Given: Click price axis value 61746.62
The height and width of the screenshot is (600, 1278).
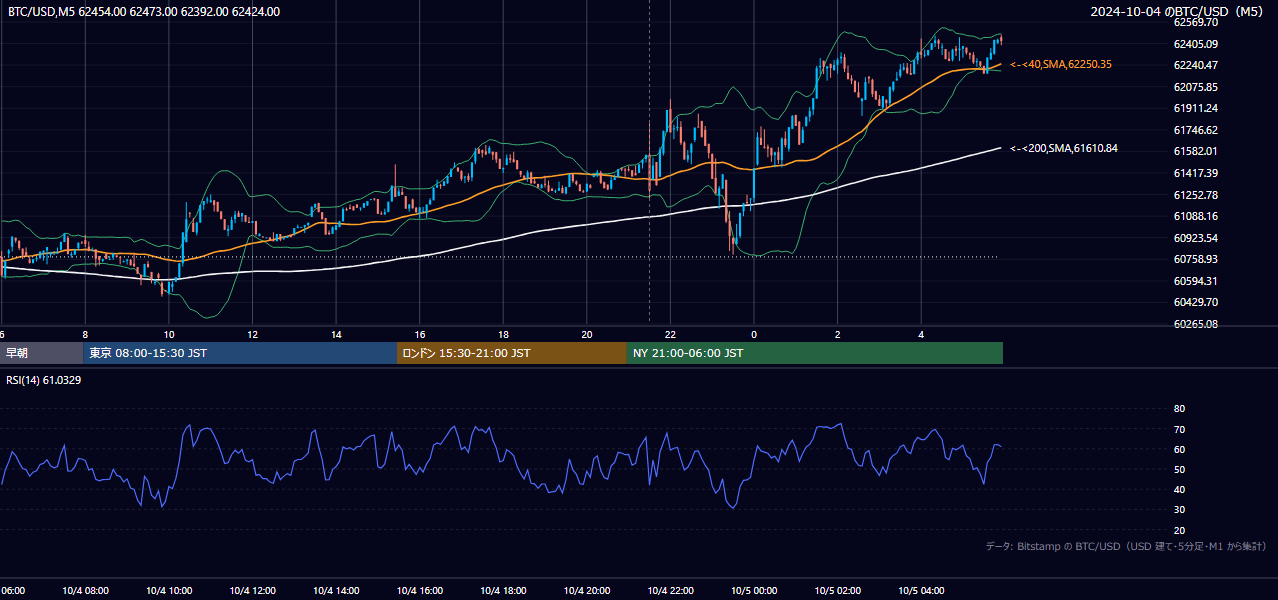Looking at the screenshot, I should (x=1195, y=130).
